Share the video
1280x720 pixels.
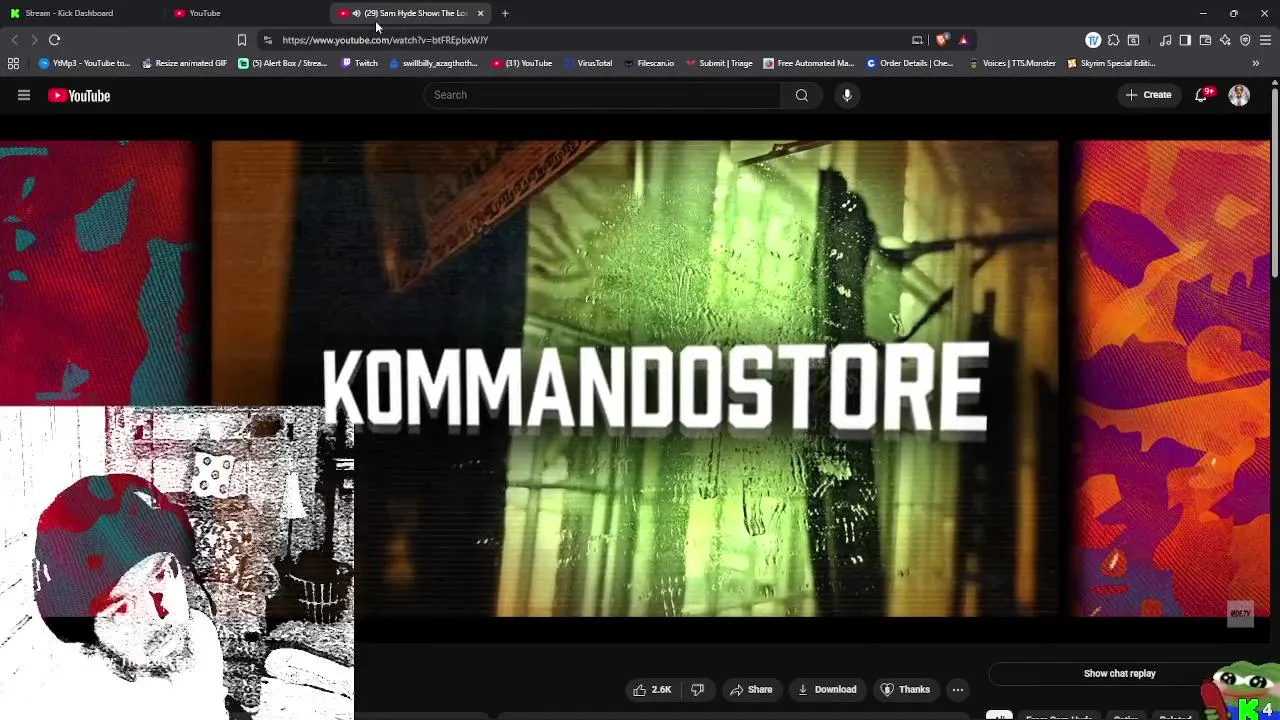[x=751, y=690]
